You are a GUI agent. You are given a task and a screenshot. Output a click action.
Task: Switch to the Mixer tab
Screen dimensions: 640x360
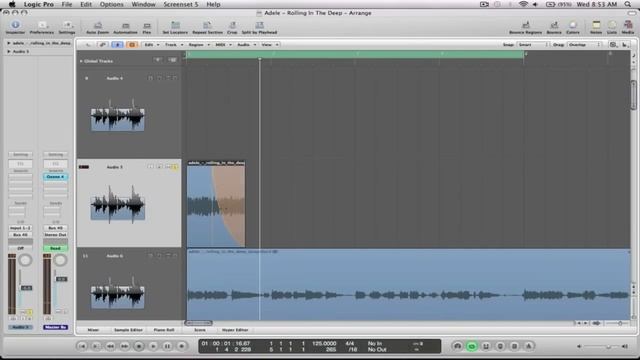pos(93,330)
